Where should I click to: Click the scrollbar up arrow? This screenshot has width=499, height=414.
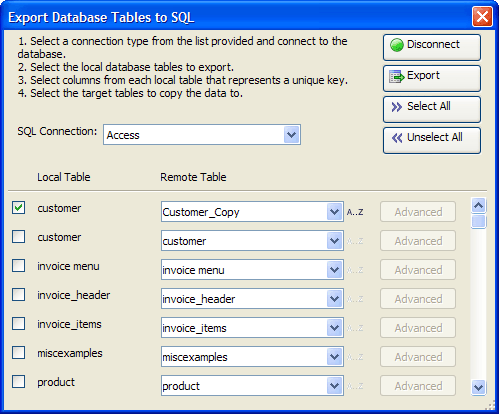pyautogui.click(x=479, y=205)
